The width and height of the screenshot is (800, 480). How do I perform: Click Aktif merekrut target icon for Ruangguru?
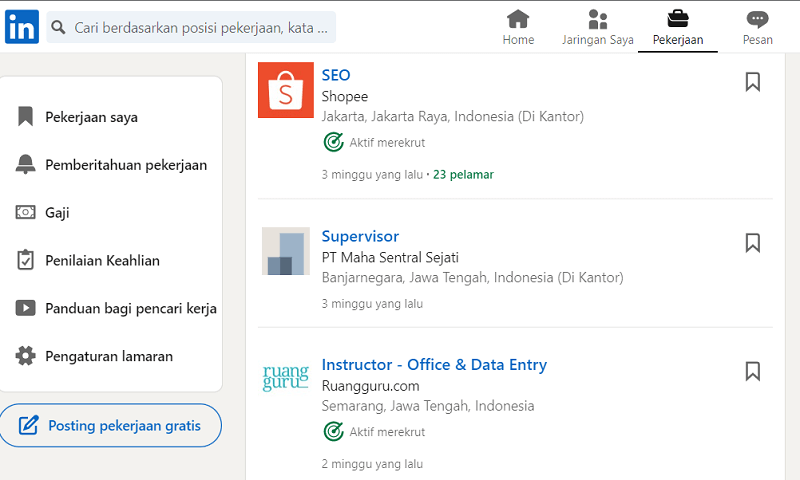click(333, 432)
